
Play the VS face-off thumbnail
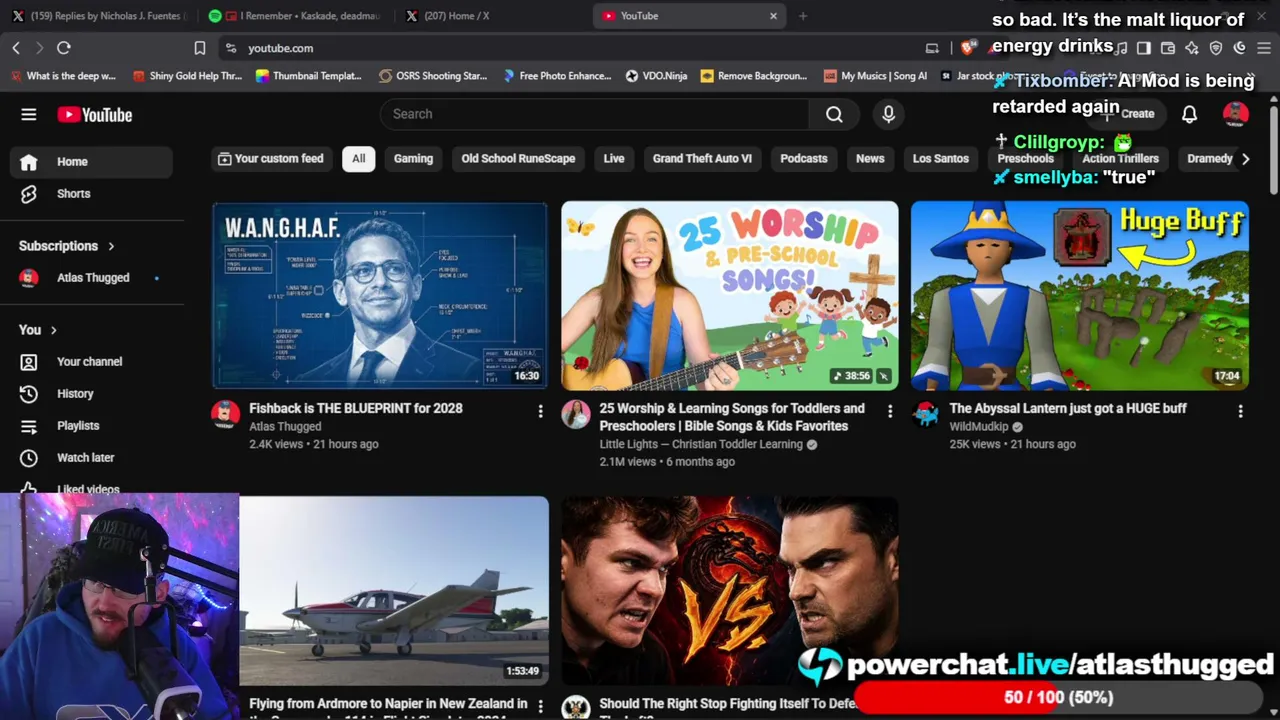[730, 590]
